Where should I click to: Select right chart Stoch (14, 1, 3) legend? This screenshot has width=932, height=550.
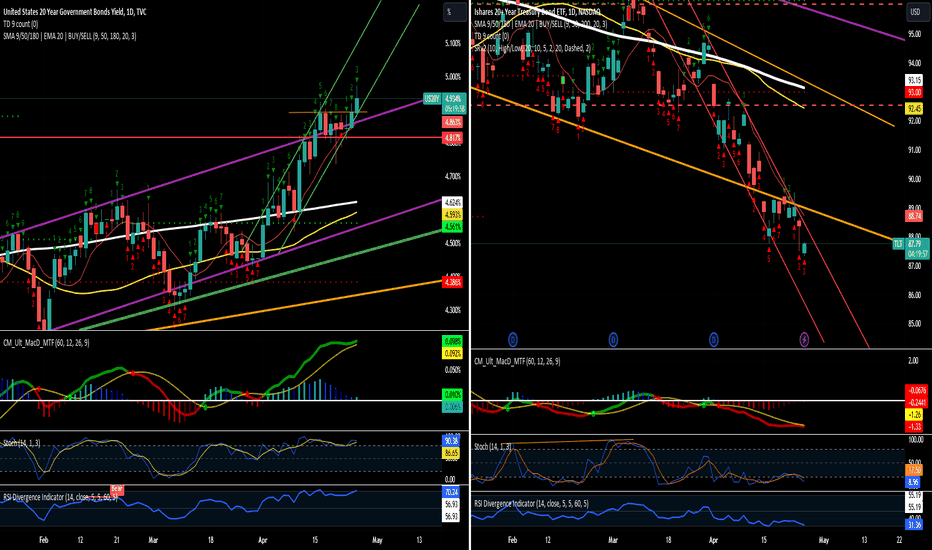click(493, 446)
